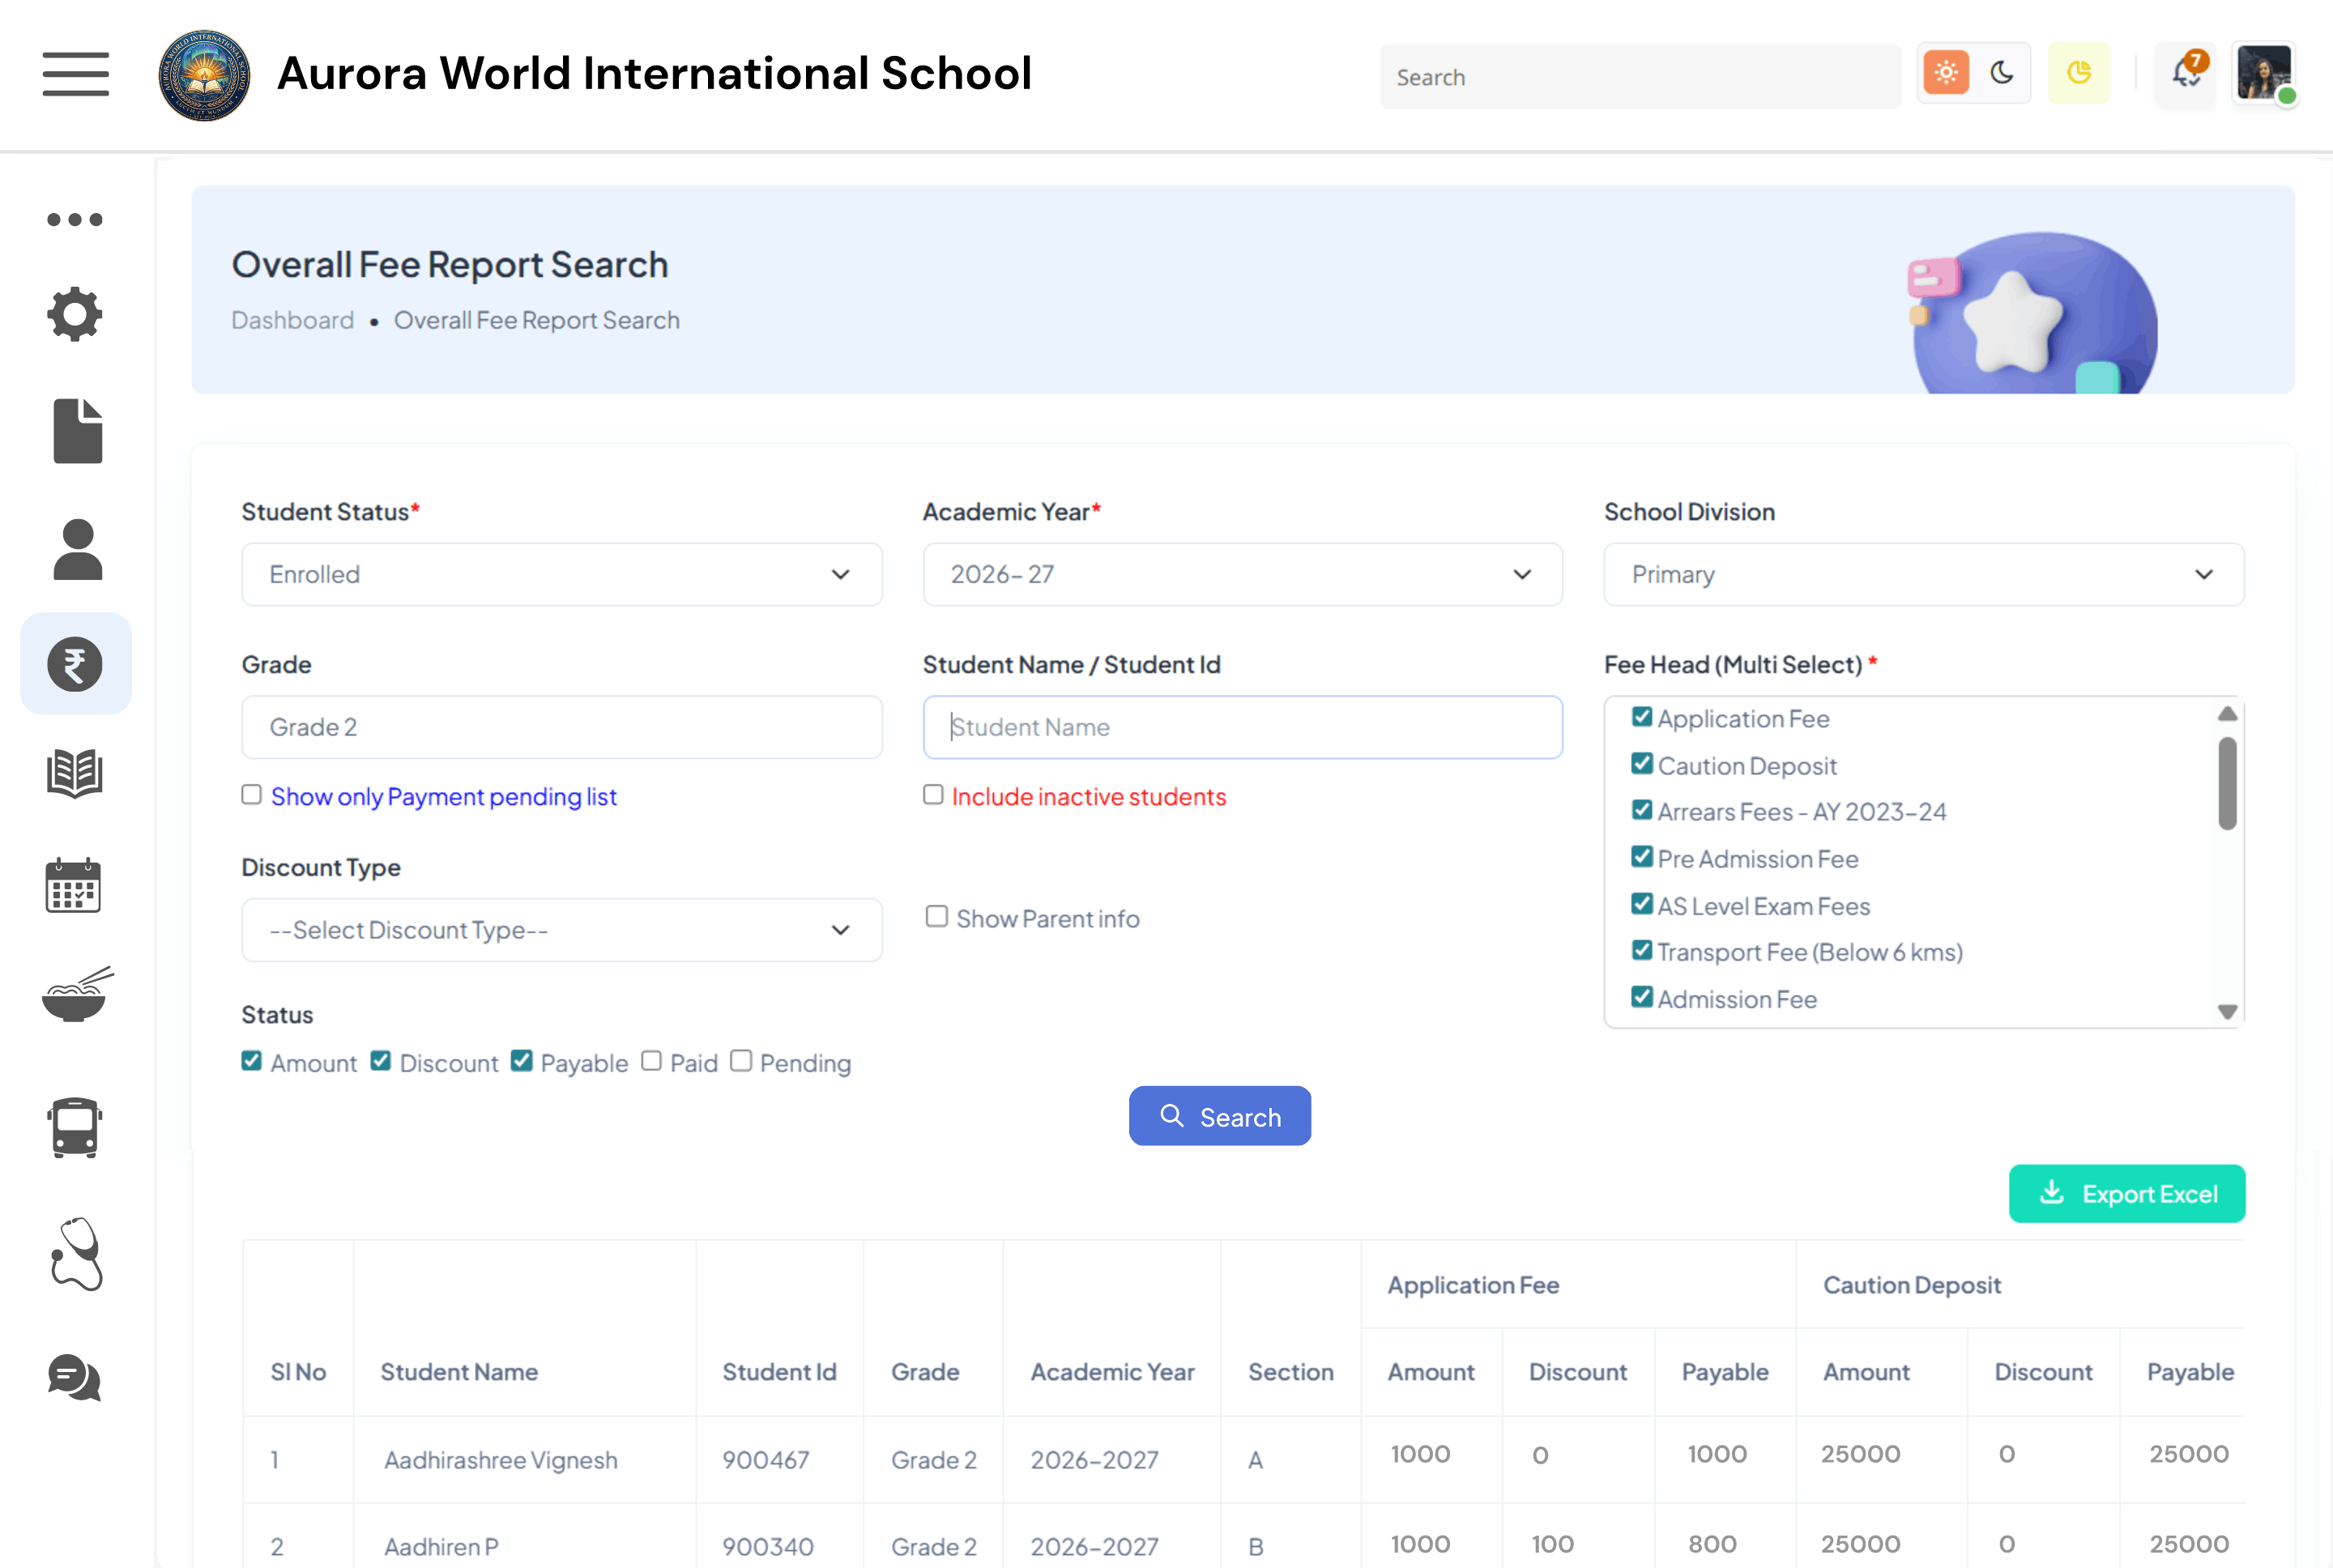Enable Show only Payment pending list
The height and width of the screenshot is (1568, 2333).
(x=252, y=795)
